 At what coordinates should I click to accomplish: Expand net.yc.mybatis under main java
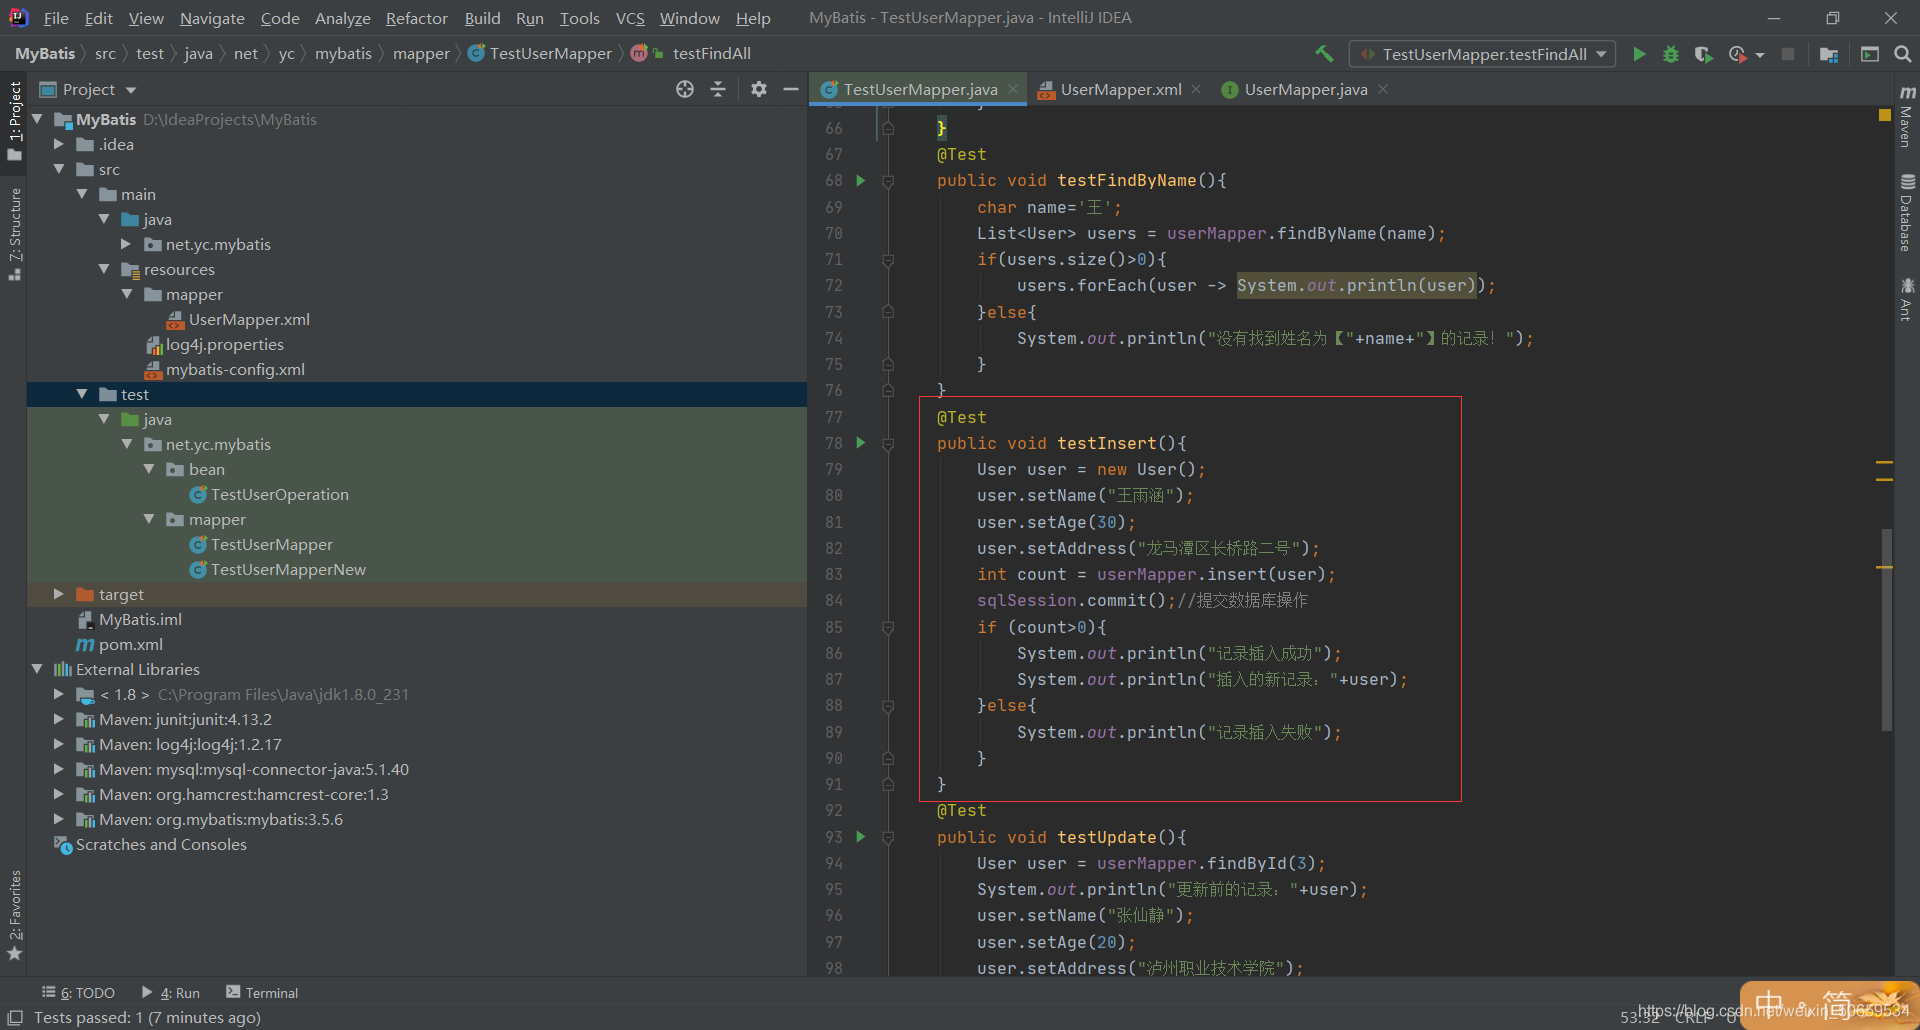(126, 244)
